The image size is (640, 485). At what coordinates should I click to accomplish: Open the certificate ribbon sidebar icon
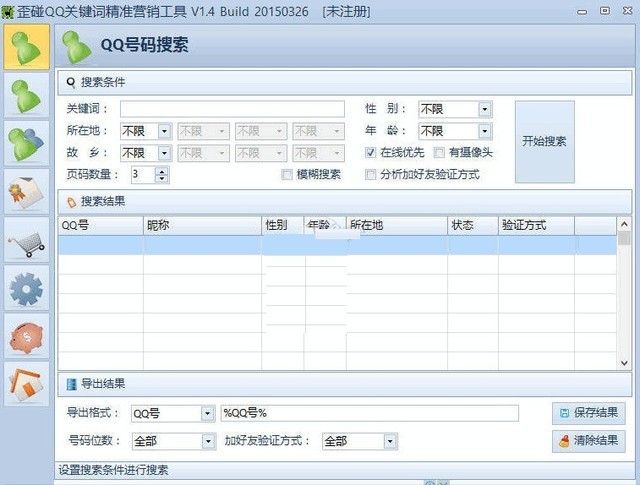point(27,192)
